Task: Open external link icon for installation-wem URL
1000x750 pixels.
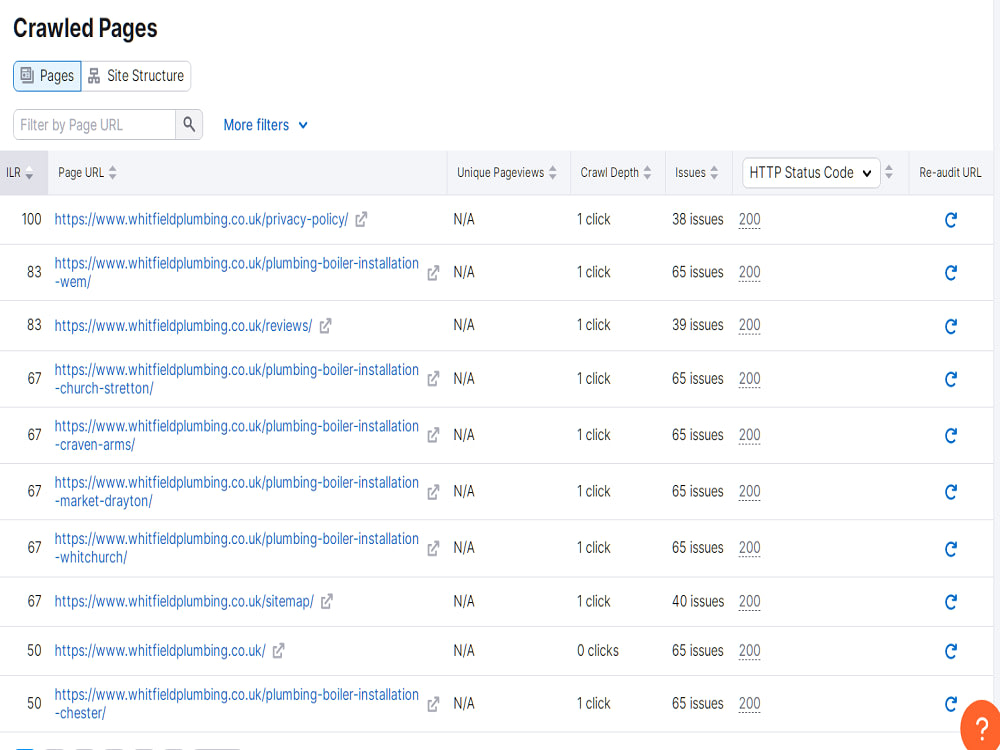Action: click(433, 273)
